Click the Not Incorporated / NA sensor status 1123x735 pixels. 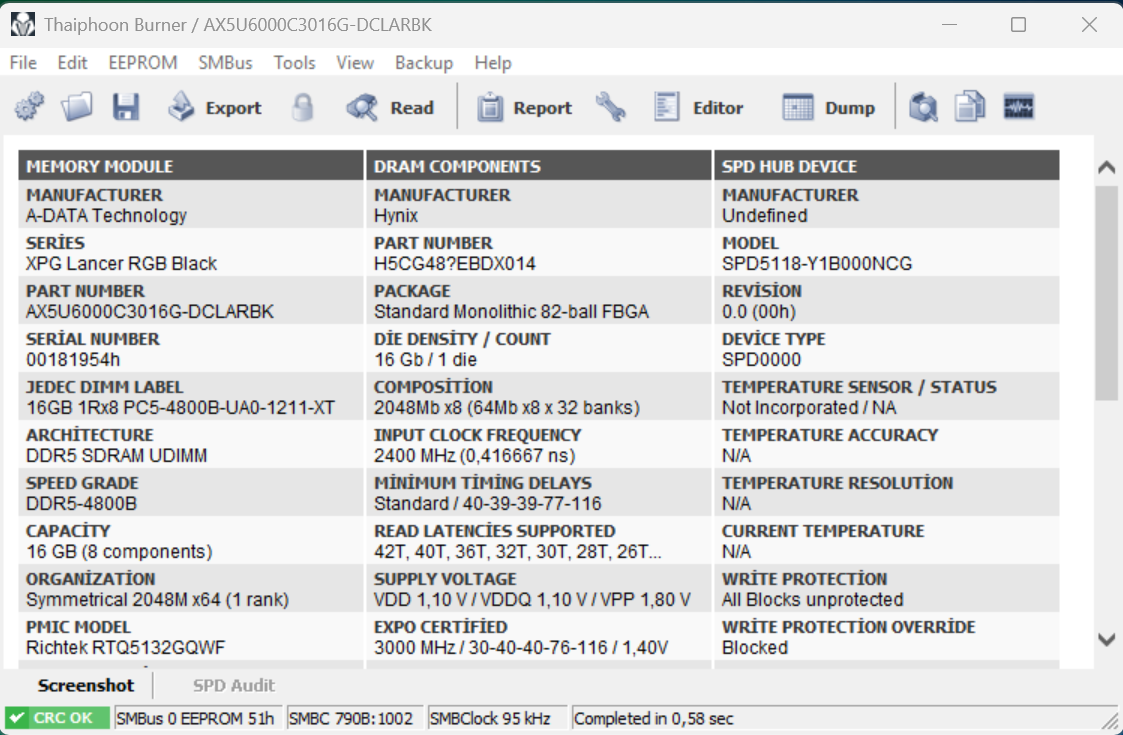point(809,408)
